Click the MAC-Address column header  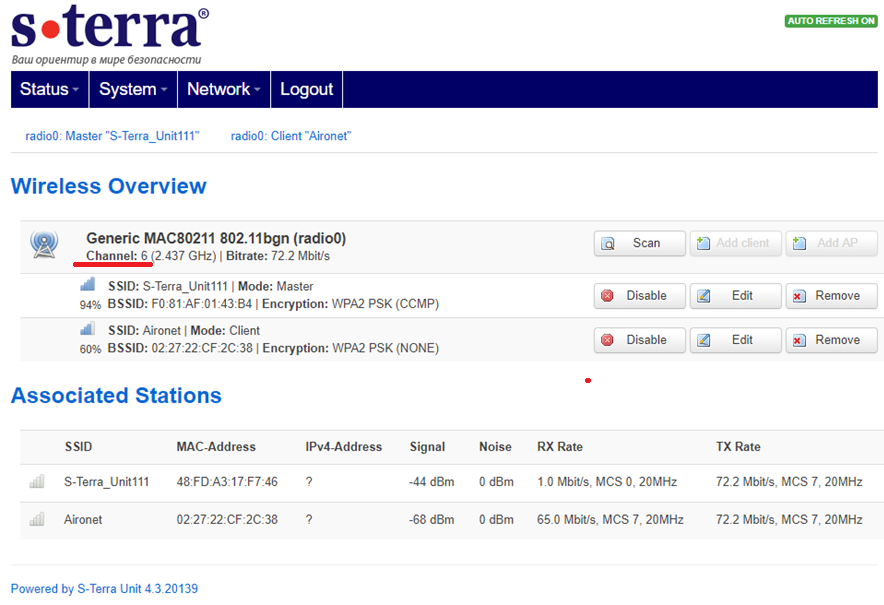[x=216, y=447]
